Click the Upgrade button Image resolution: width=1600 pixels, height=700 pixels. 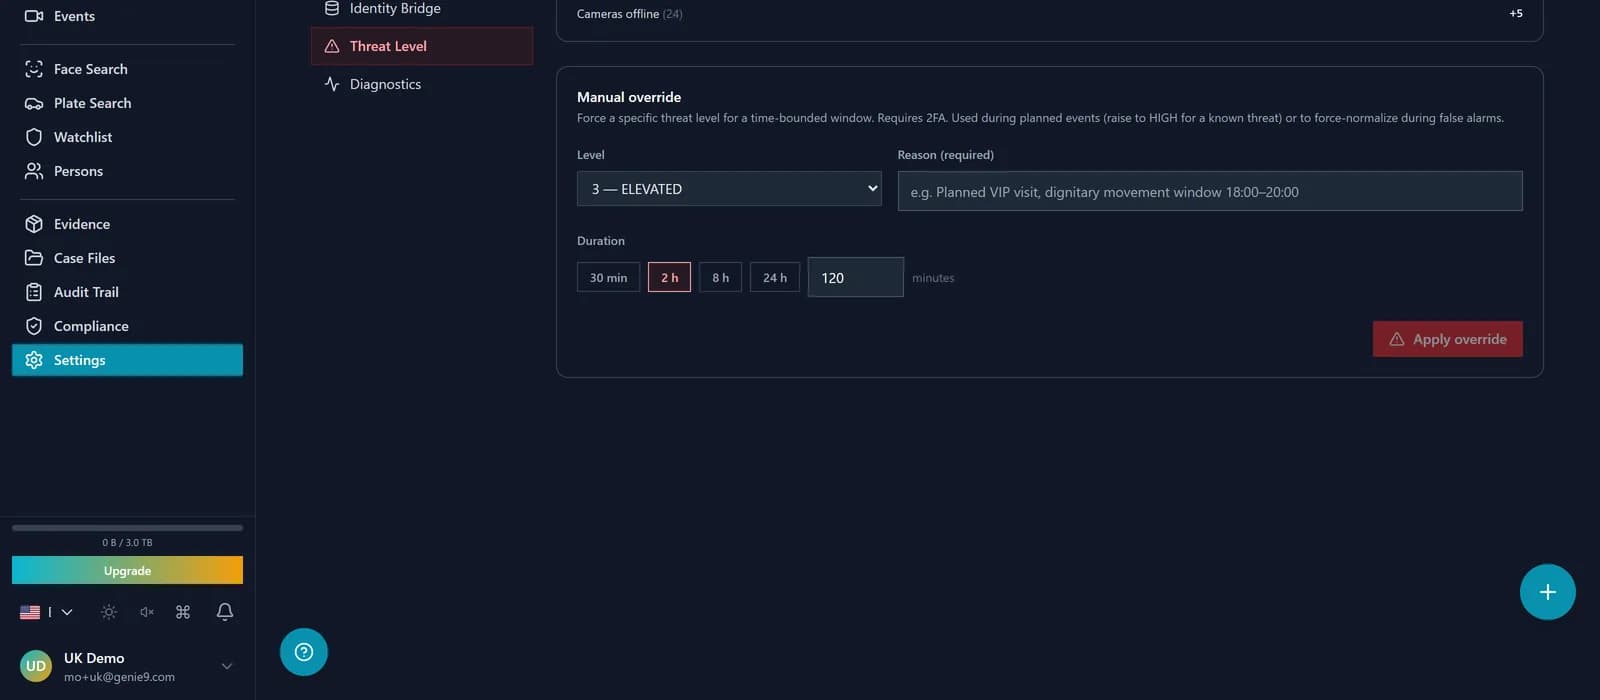(x=127, y=570)
